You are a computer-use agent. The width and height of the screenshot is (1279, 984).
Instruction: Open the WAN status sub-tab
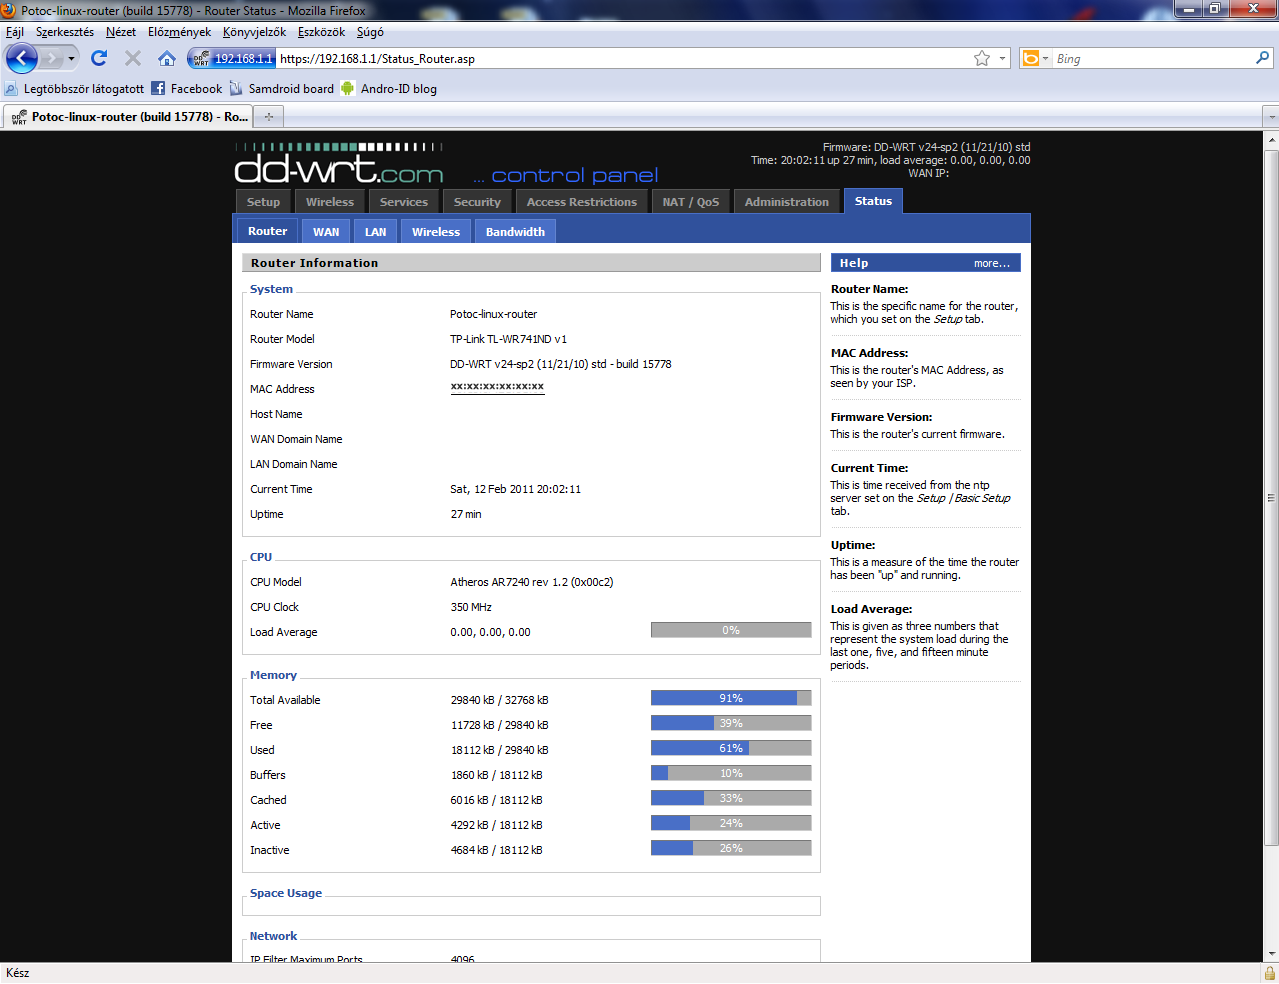[x=326, y=232]
